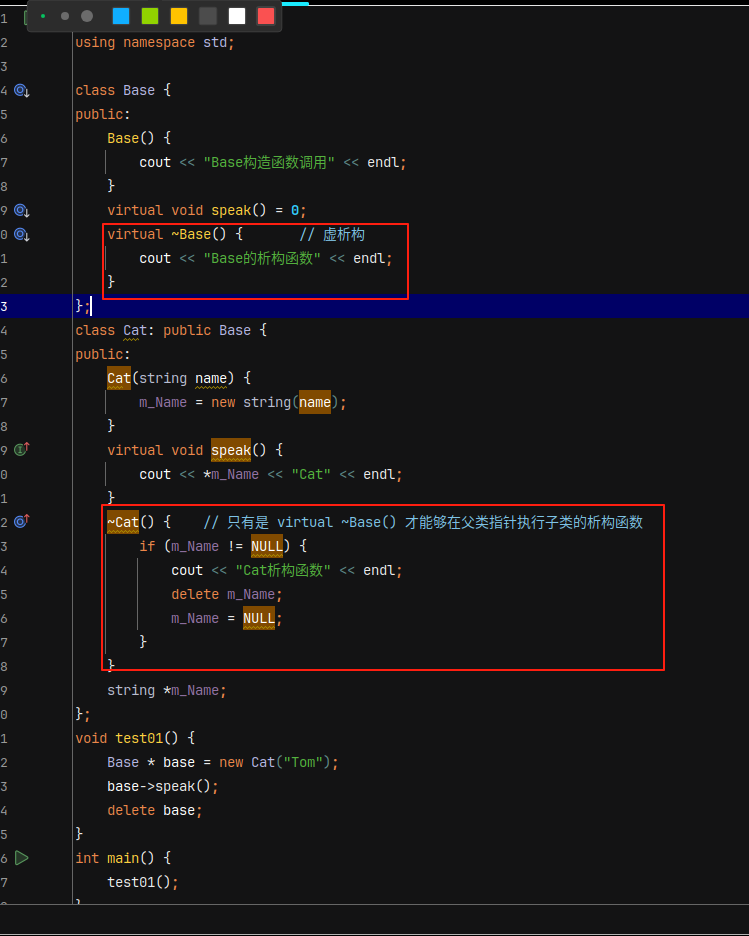Click highlighted 'name' in new string(name)
The width and height of the screenshot is (749, 936).
point(315,402)
